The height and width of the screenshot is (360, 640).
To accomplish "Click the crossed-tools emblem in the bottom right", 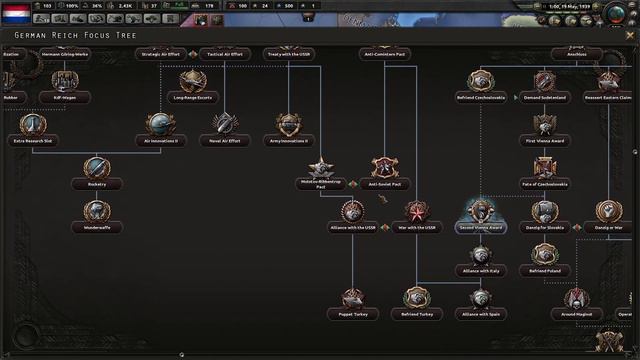I will click(609, 341).
